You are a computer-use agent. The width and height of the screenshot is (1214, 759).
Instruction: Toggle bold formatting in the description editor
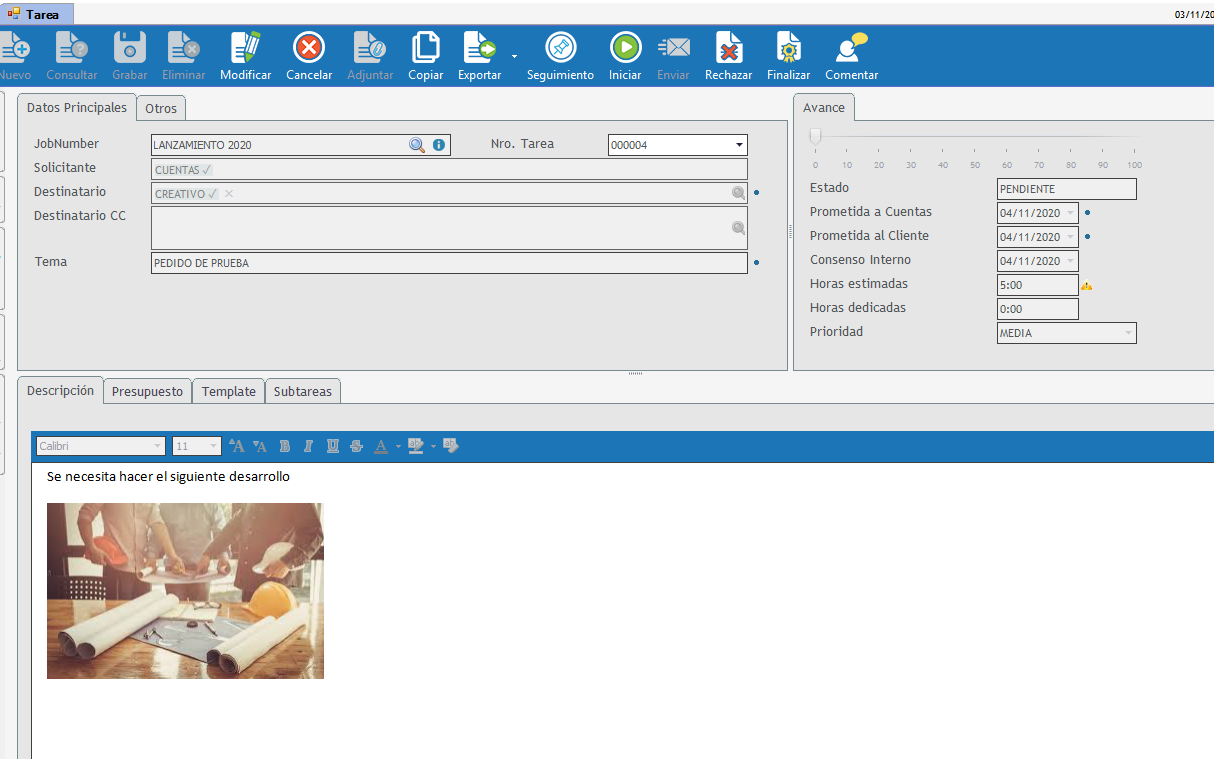tap(285, 446)
